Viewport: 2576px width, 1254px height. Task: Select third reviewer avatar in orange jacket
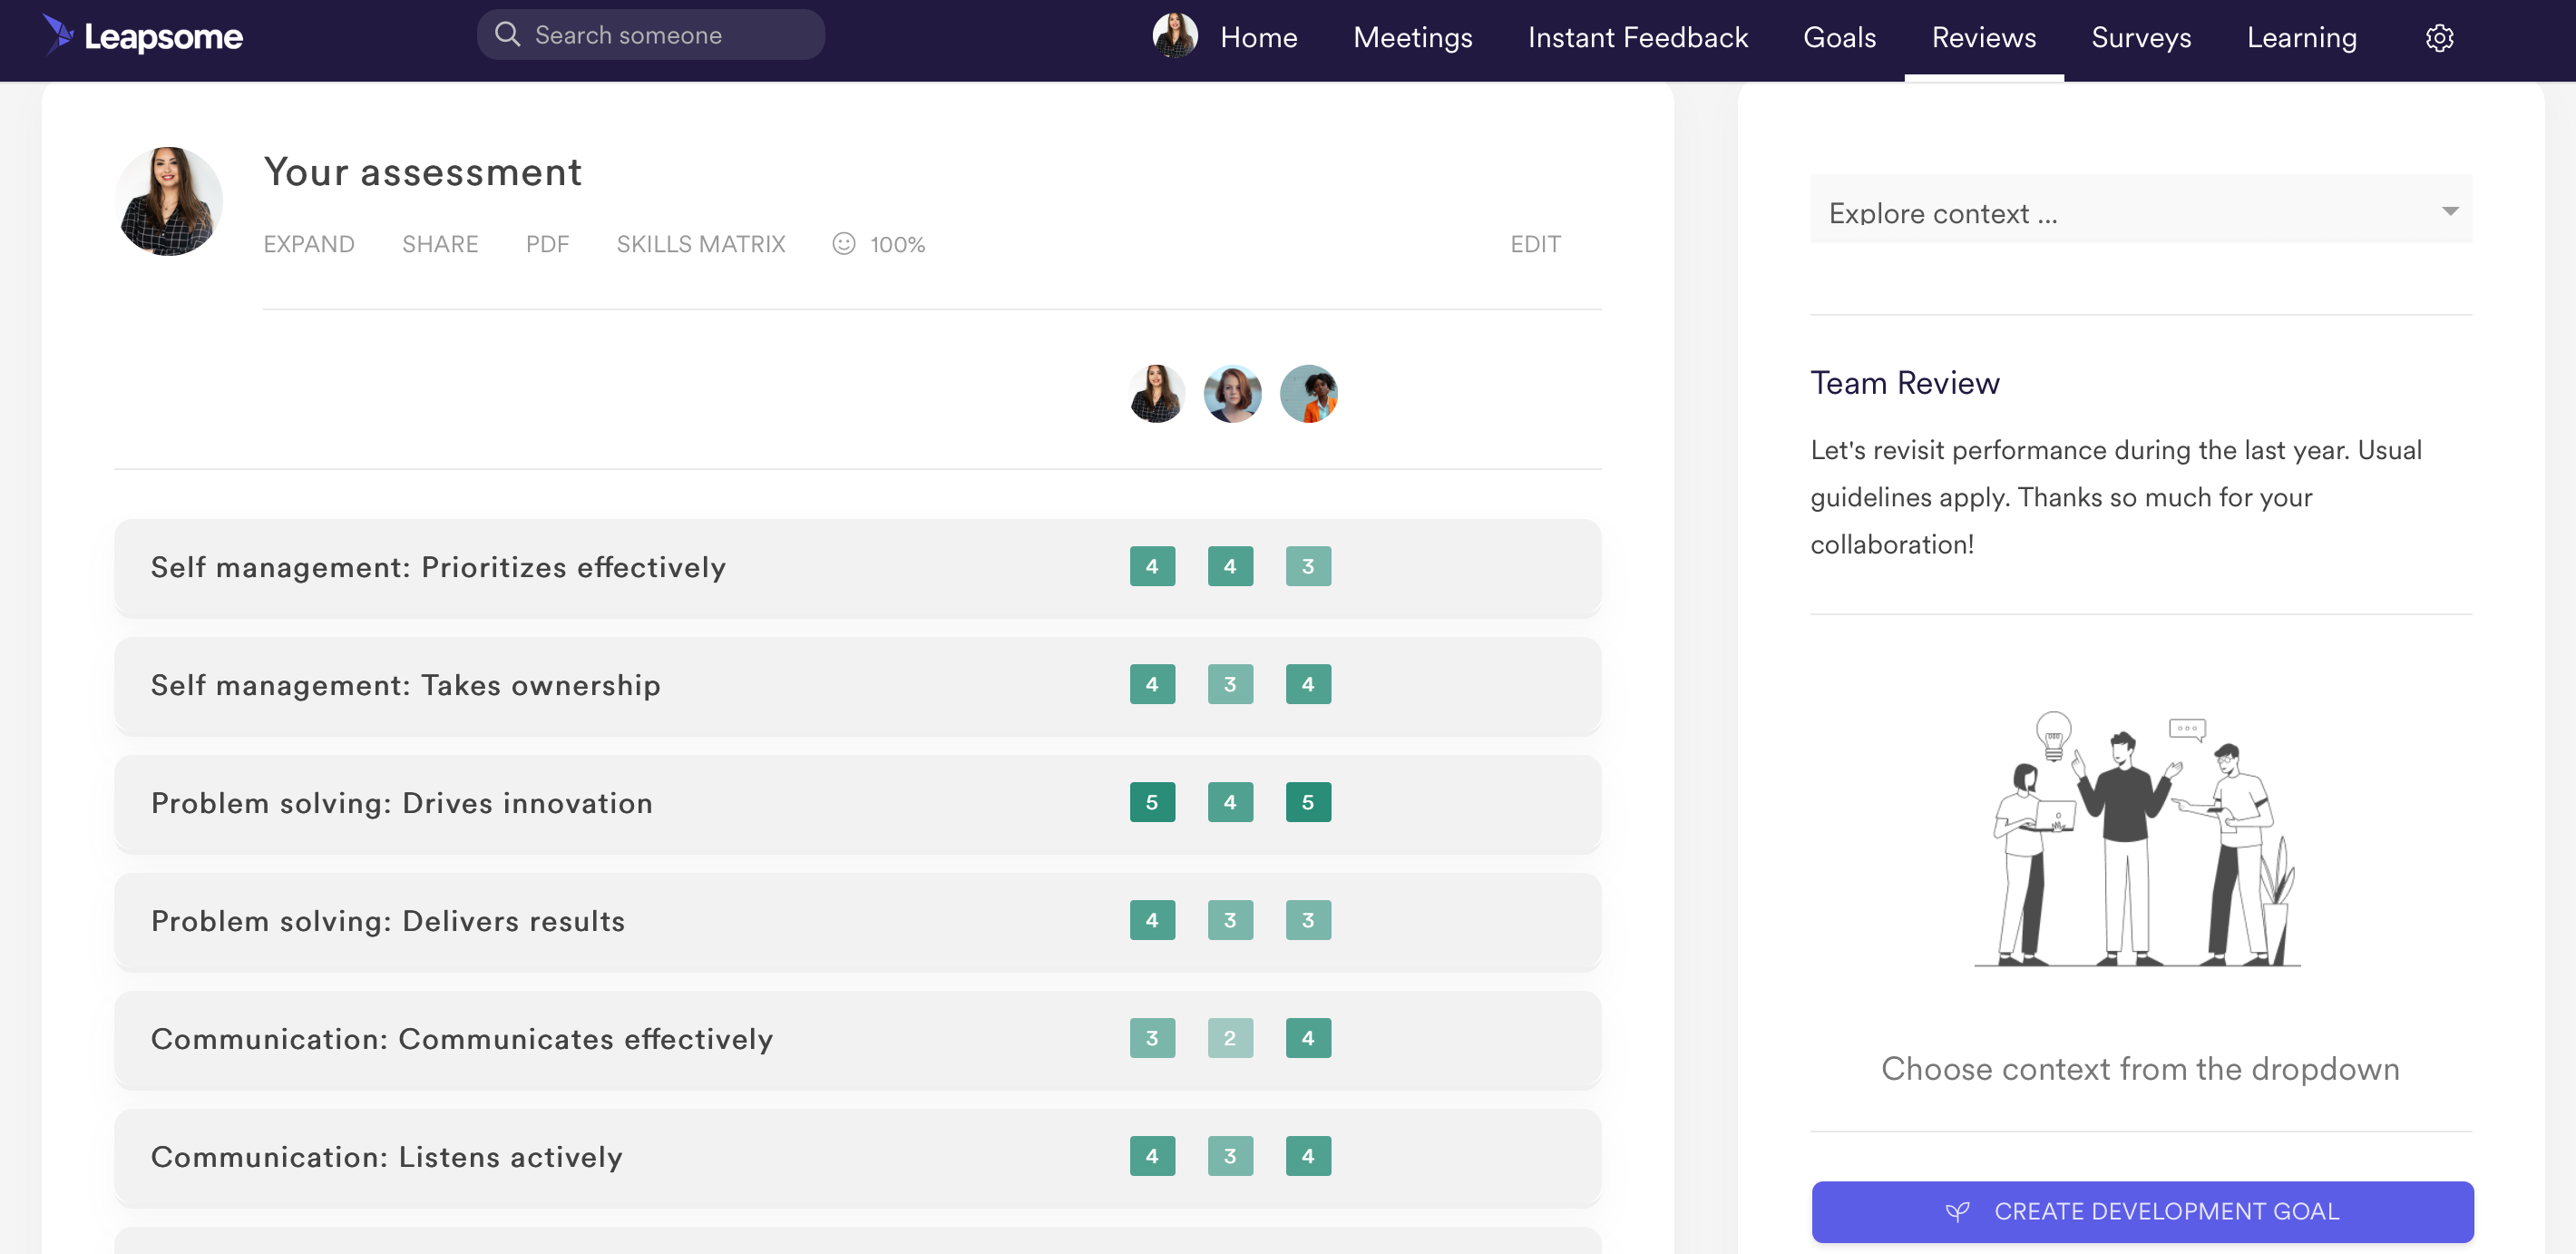[1309, 394]
